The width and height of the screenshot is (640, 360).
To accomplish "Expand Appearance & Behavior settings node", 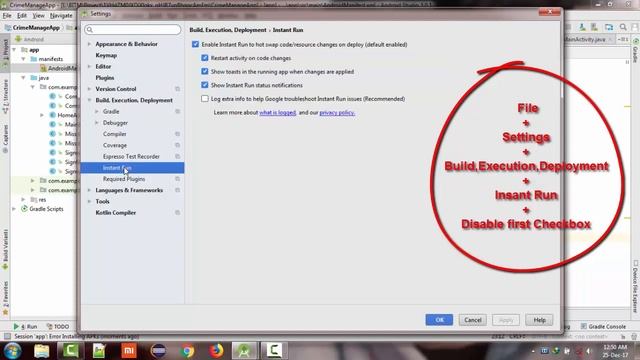I will click(x=89, y=44).
